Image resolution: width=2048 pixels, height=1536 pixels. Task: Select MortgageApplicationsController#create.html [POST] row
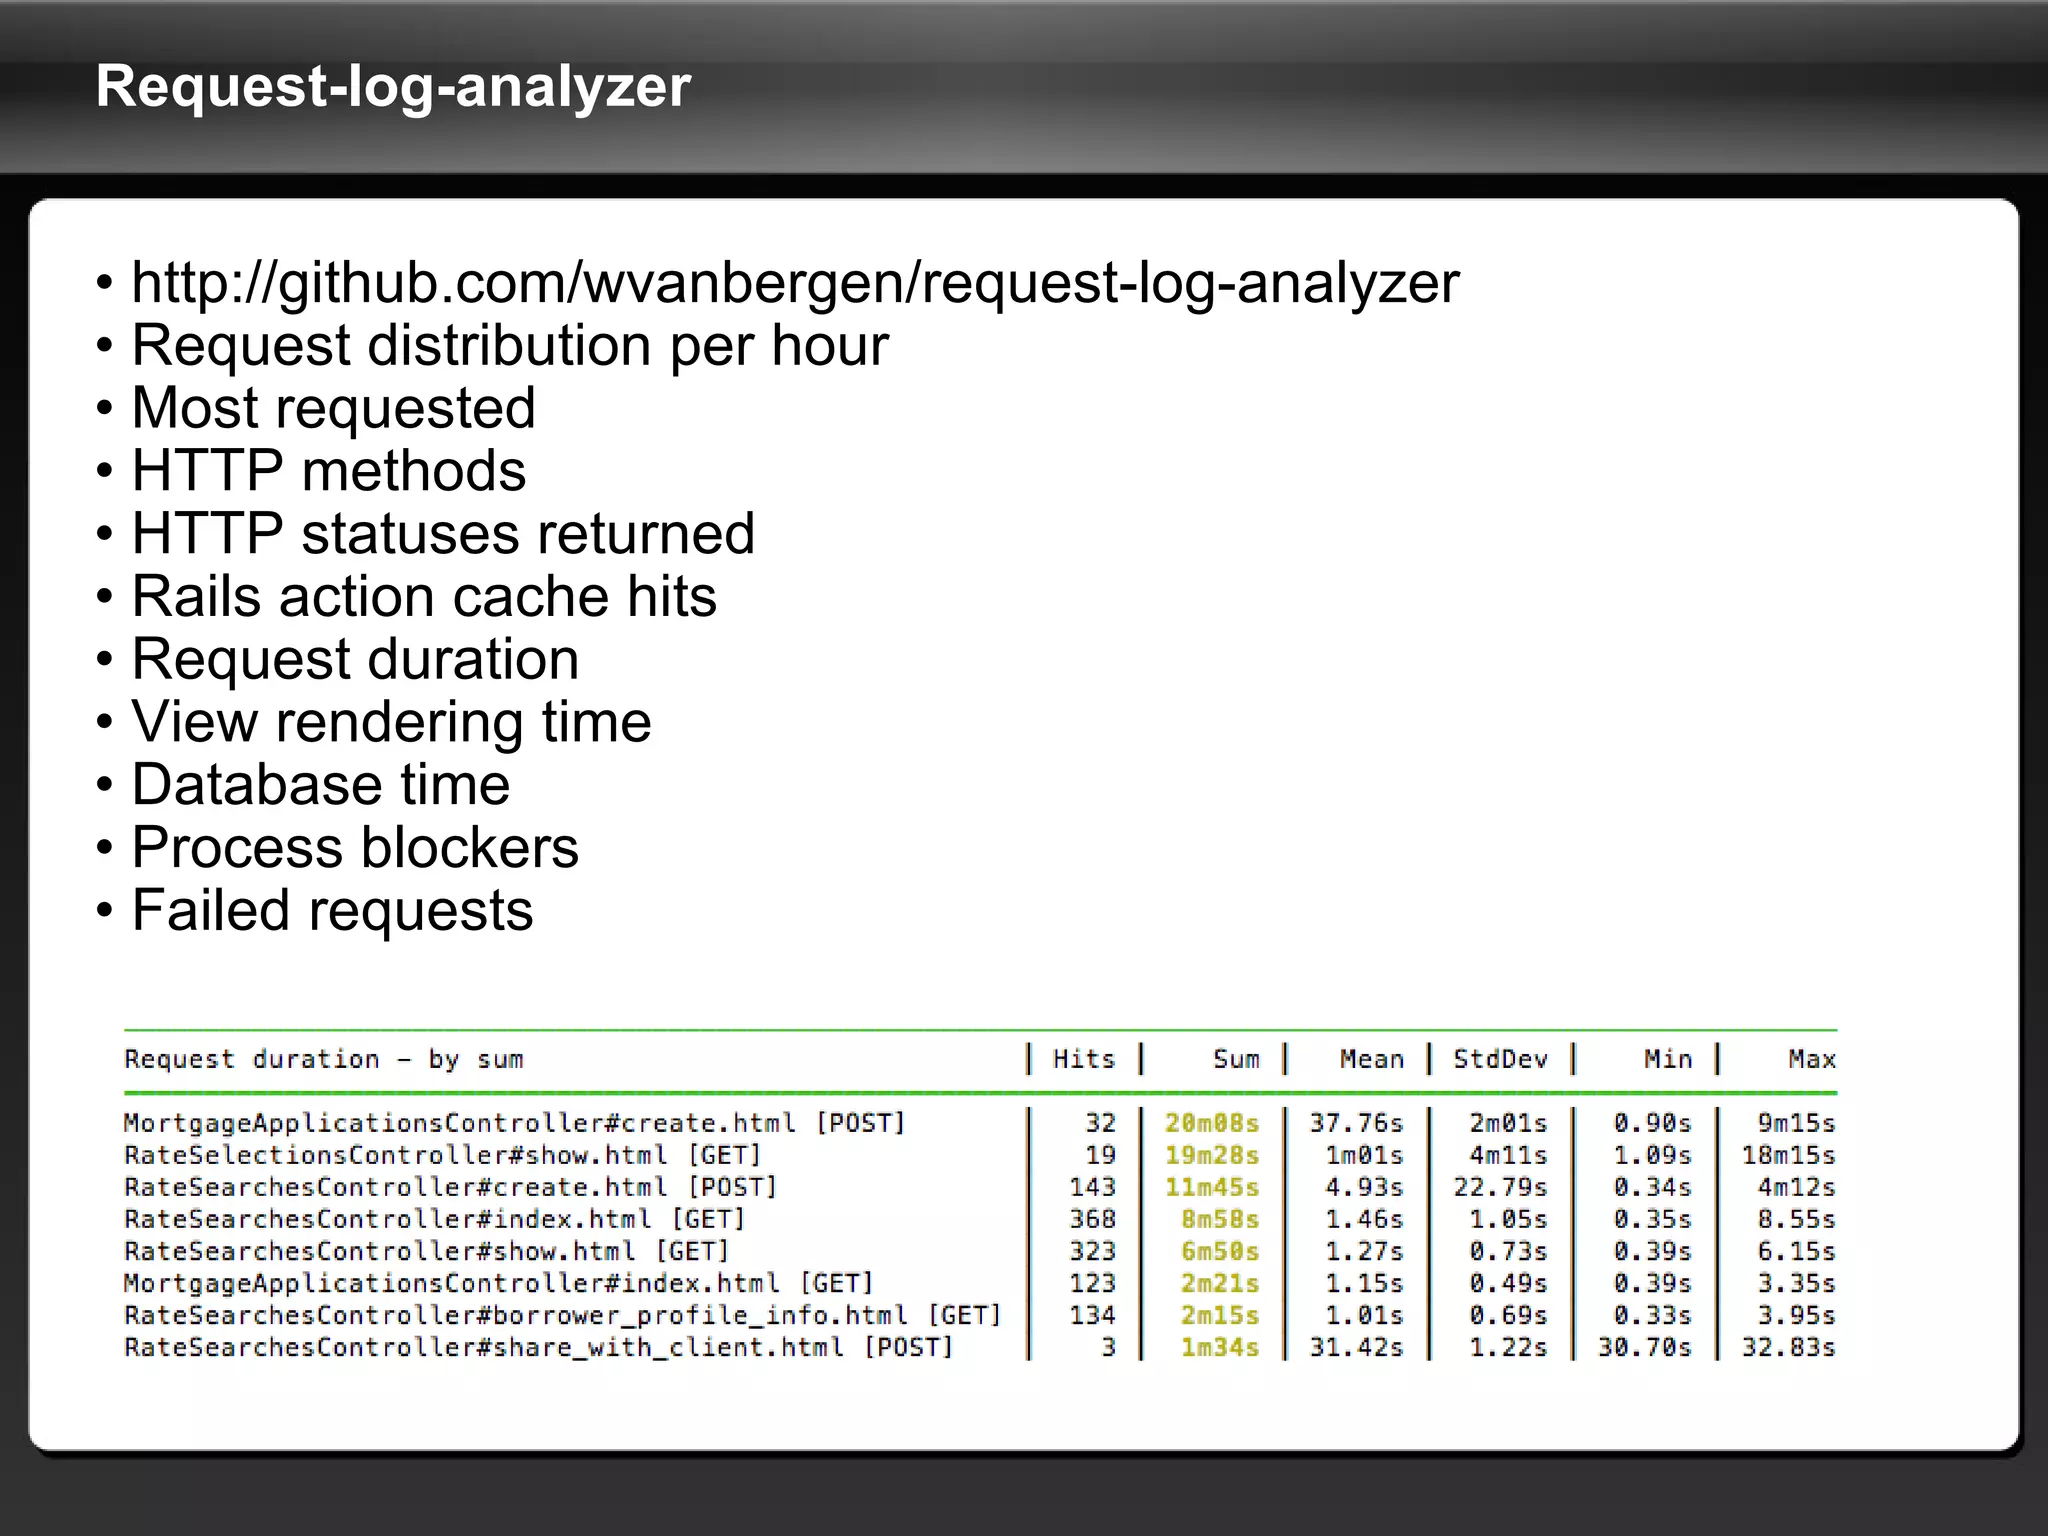click(x=980, y=1123)
